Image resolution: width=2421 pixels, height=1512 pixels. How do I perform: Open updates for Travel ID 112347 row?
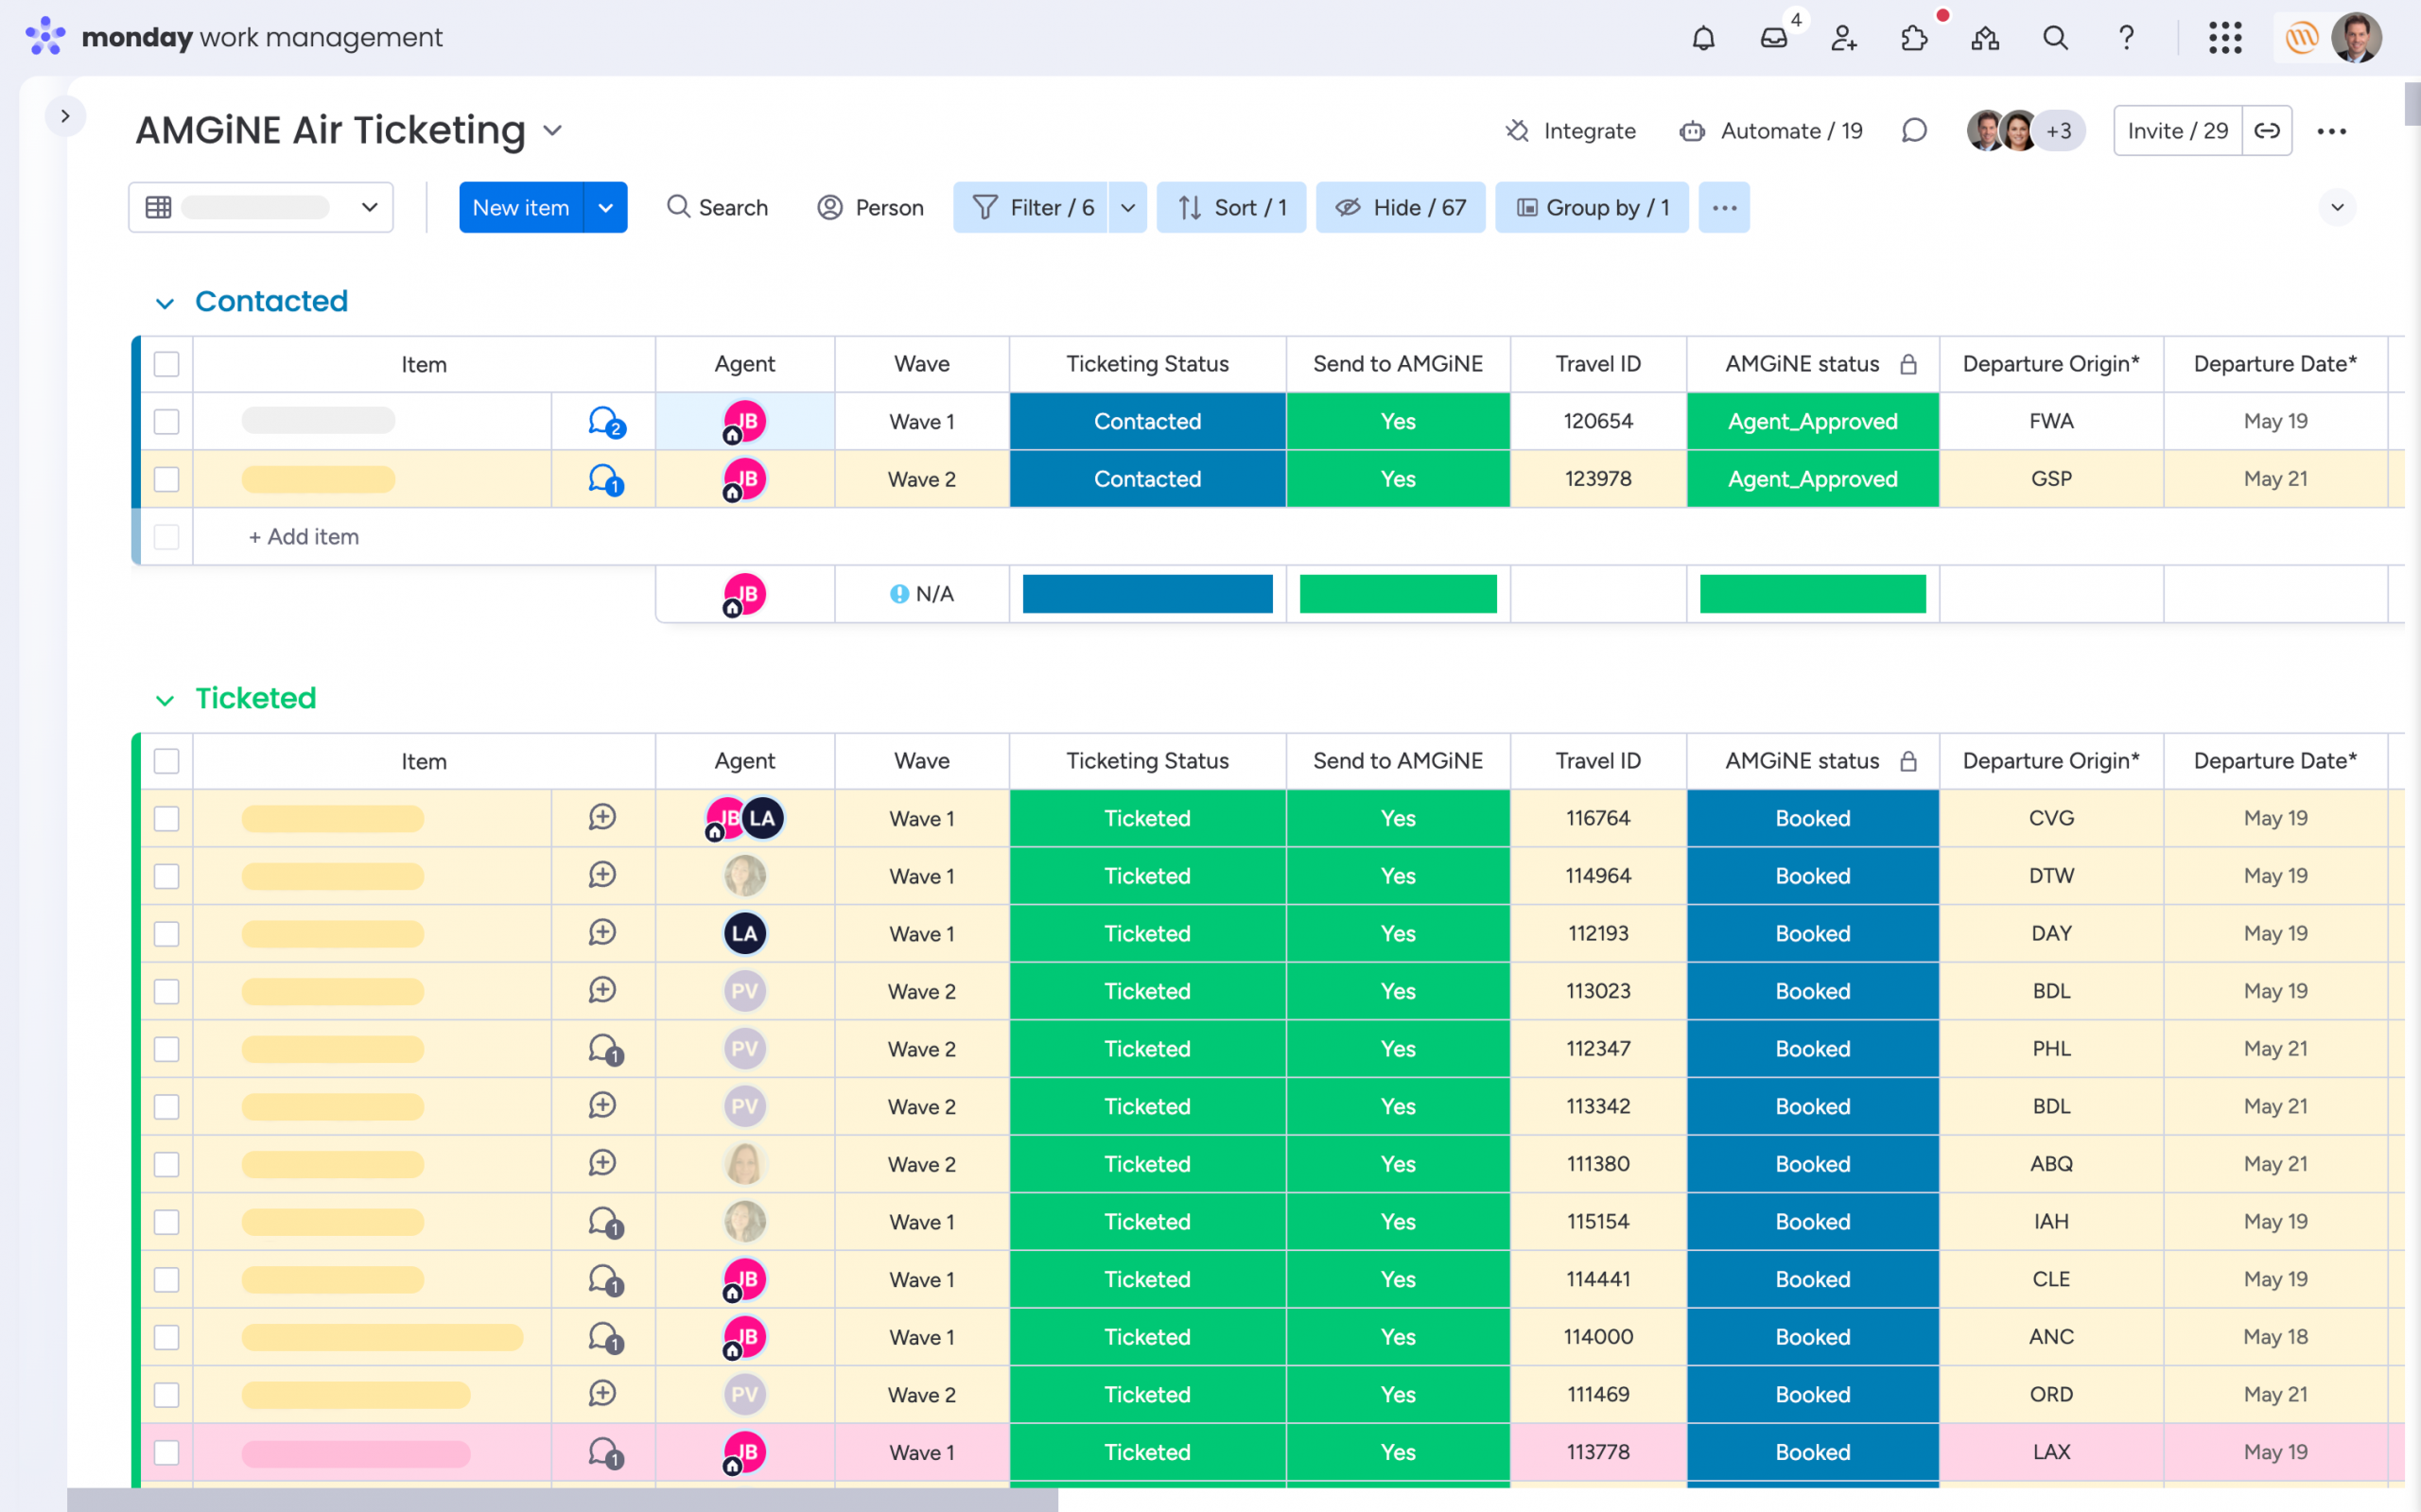(x=605, y=1049)
